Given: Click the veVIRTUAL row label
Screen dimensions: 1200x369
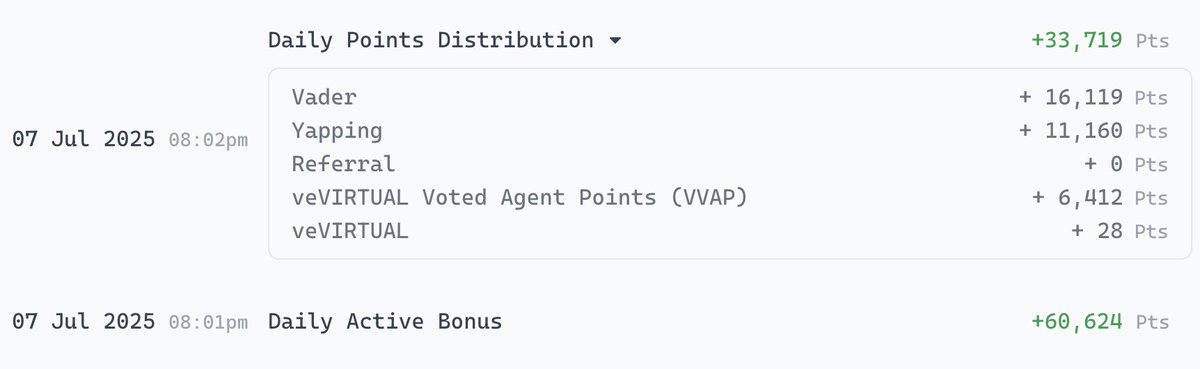Looking at the screenshot, I should point(350,231).
